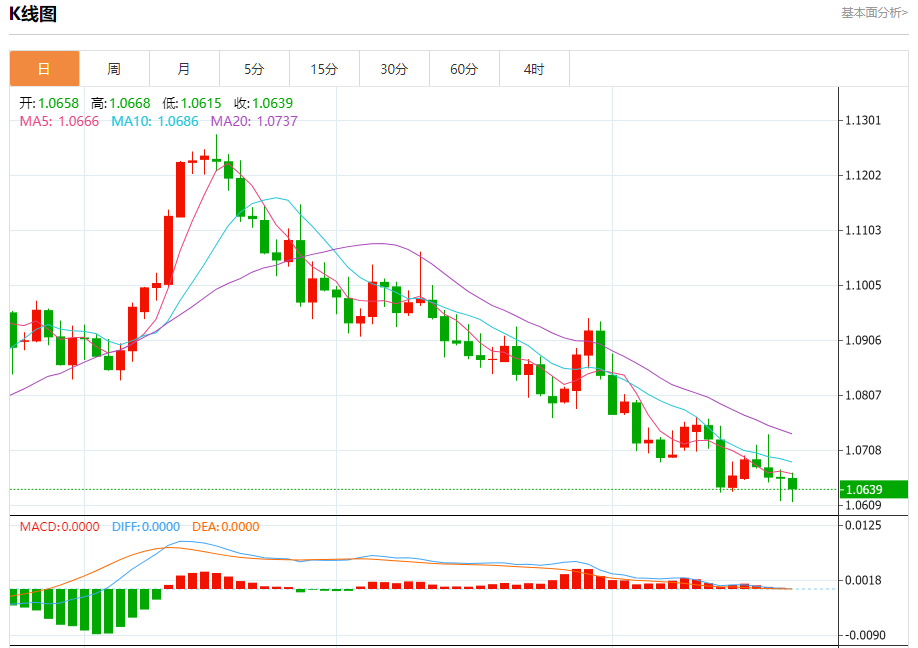Switch to the 周 weekly tab
Viewport: 918px width, 648px height.
[114, 69]
